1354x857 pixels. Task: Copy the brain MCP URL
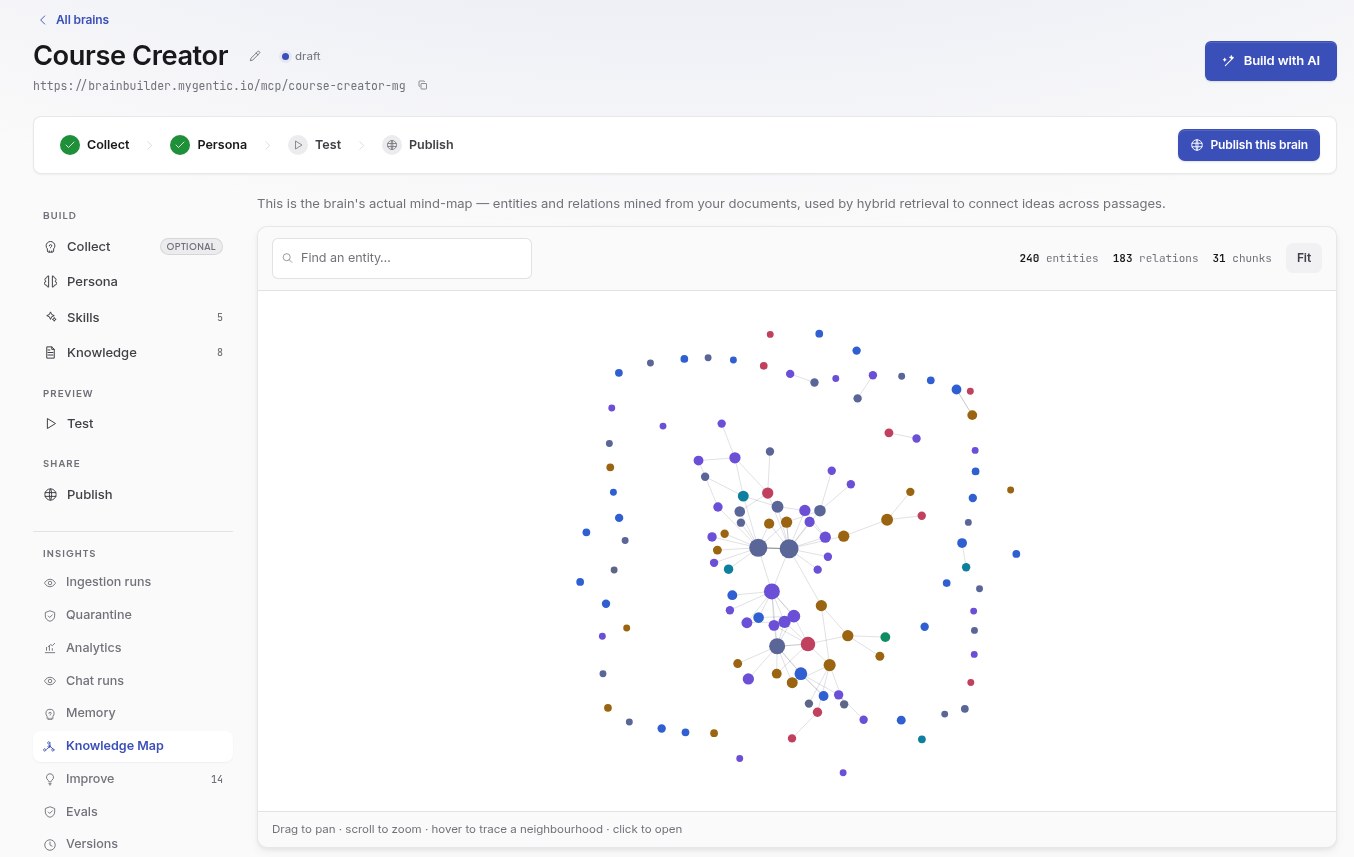tap(423, 86)
